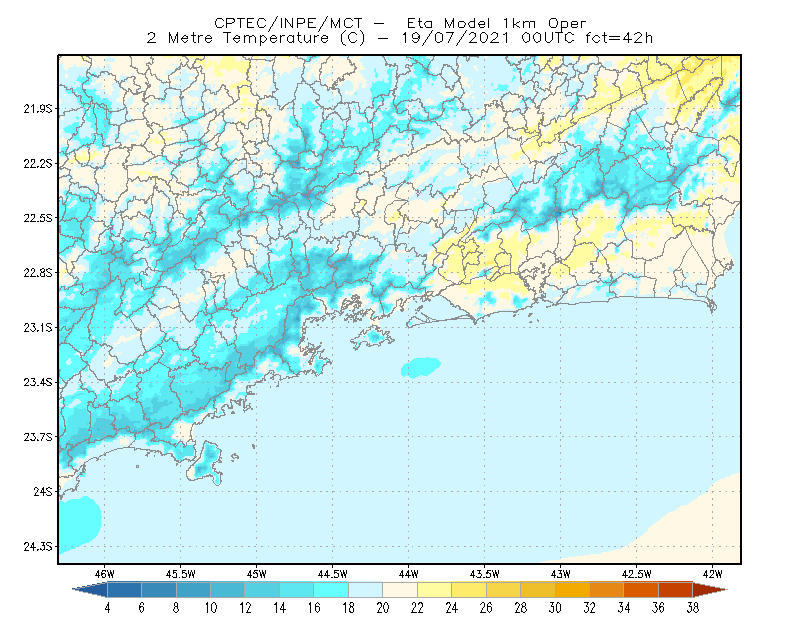Click the 20-22 cream legend swatch
The image size is (800, 618).
point(400,590)
